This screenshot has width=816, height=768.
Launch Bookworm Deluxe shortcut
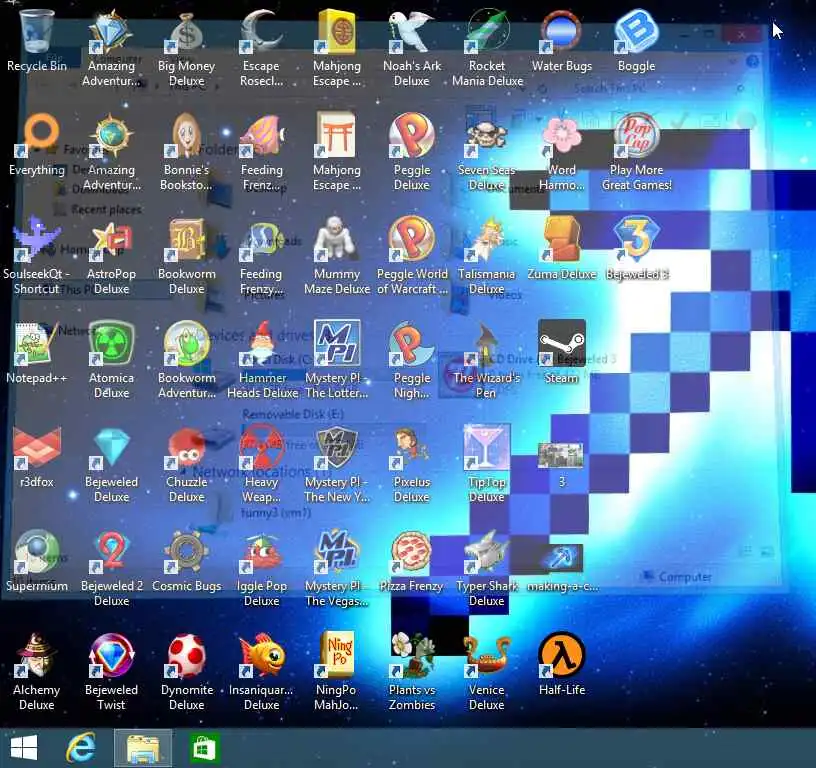coord(186,240)
